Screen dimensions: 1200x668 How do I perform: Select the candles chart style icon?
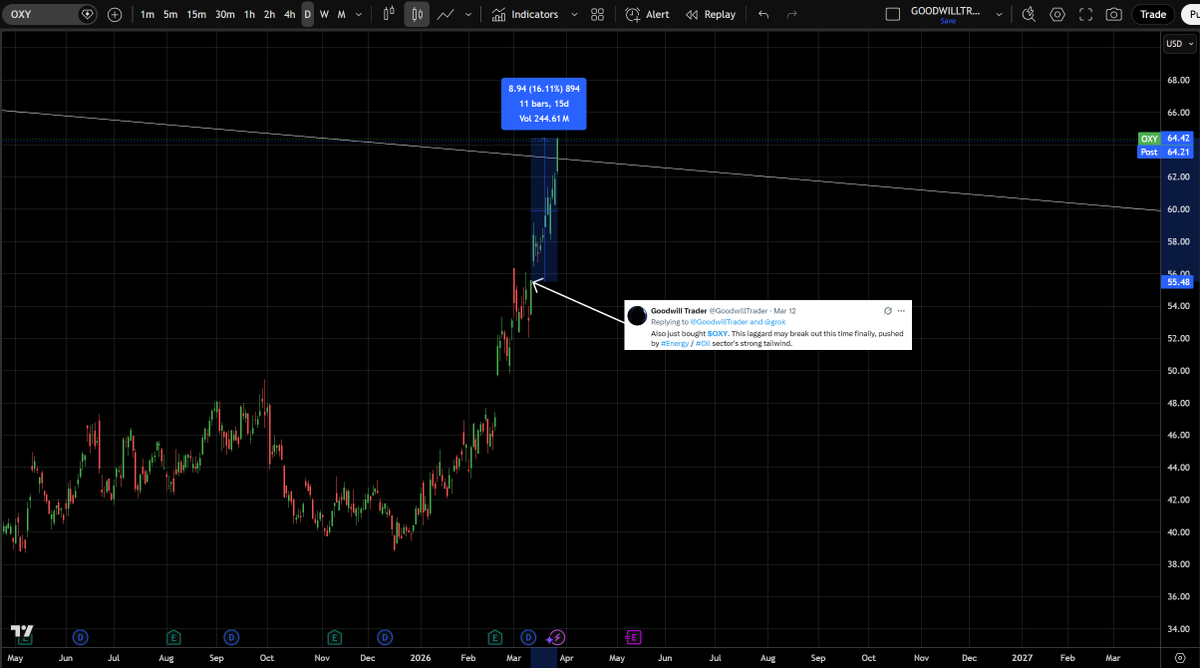(417, 15)
